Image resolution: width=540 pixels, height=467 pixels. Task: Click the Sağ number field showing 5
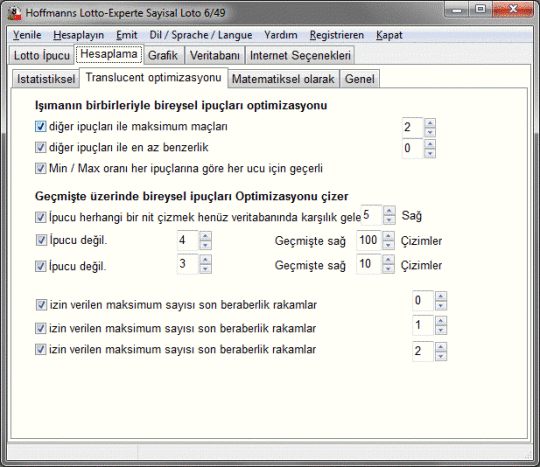(372, 215)
